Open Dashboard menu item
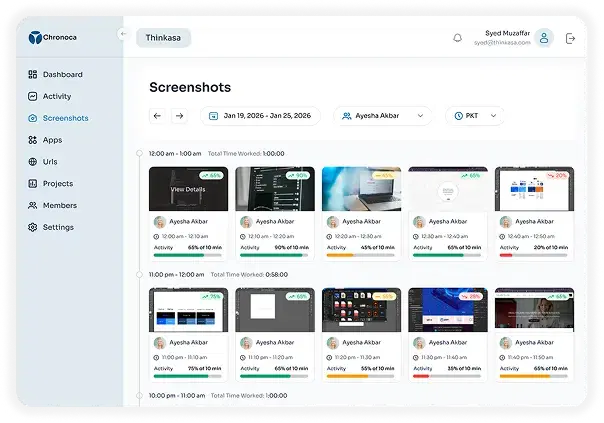 55,74
